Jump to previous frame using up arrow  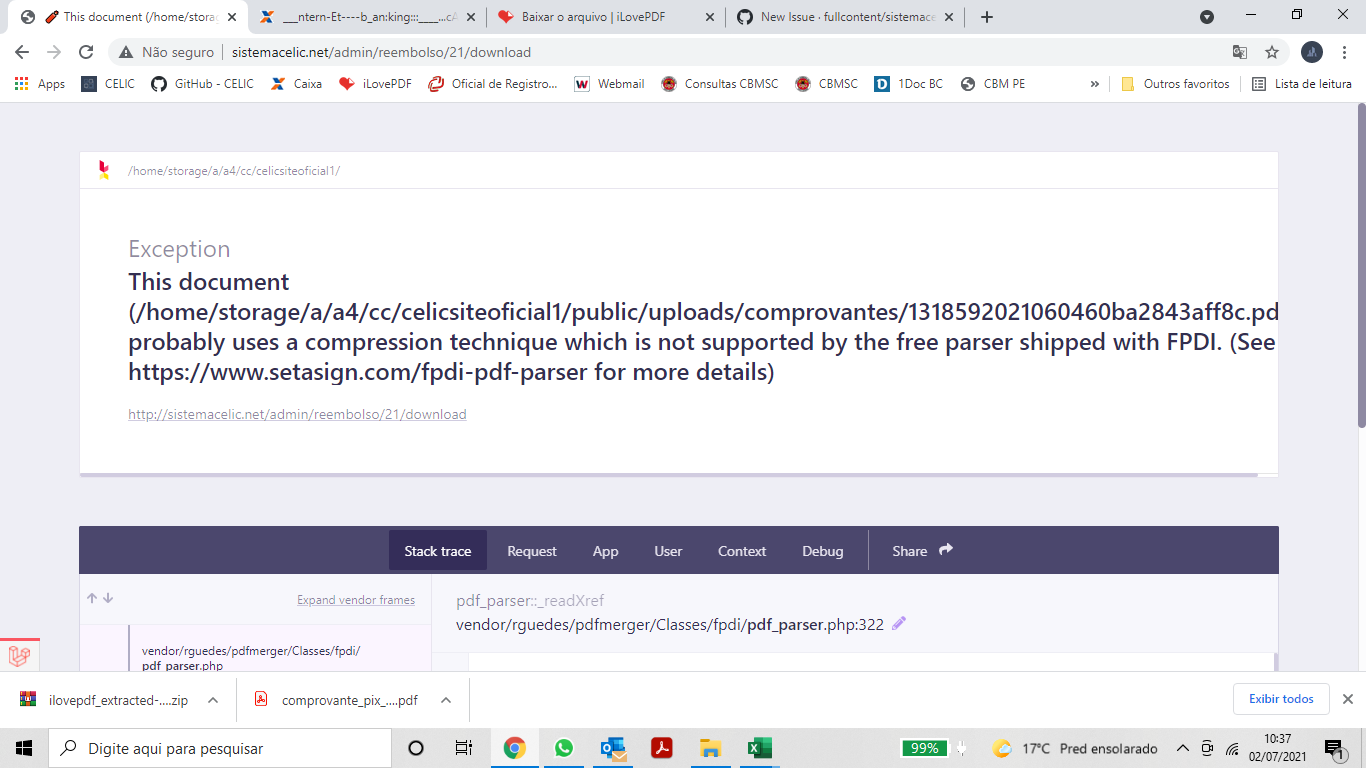click(x=91, y=598)
